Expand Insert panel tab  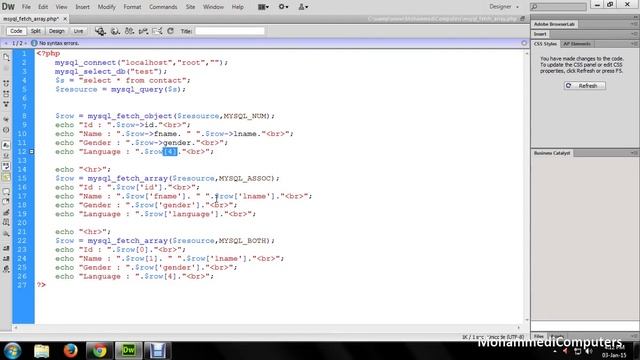pyautogui.click(x=540, y=34)
